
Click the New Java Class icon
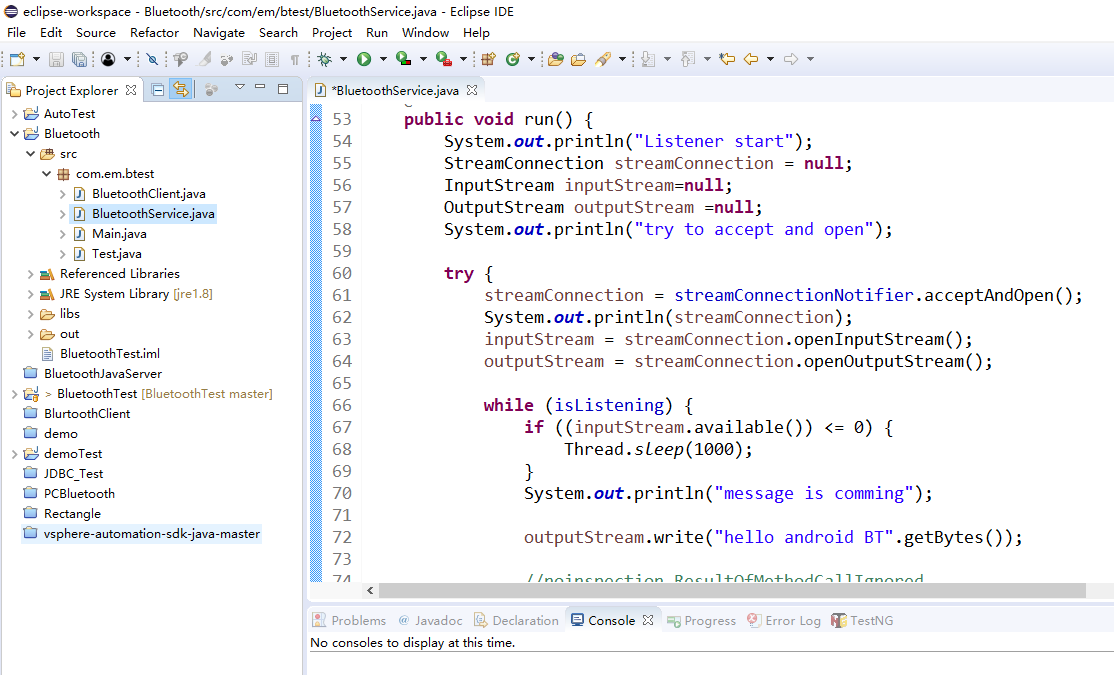(x=513, y=60)
